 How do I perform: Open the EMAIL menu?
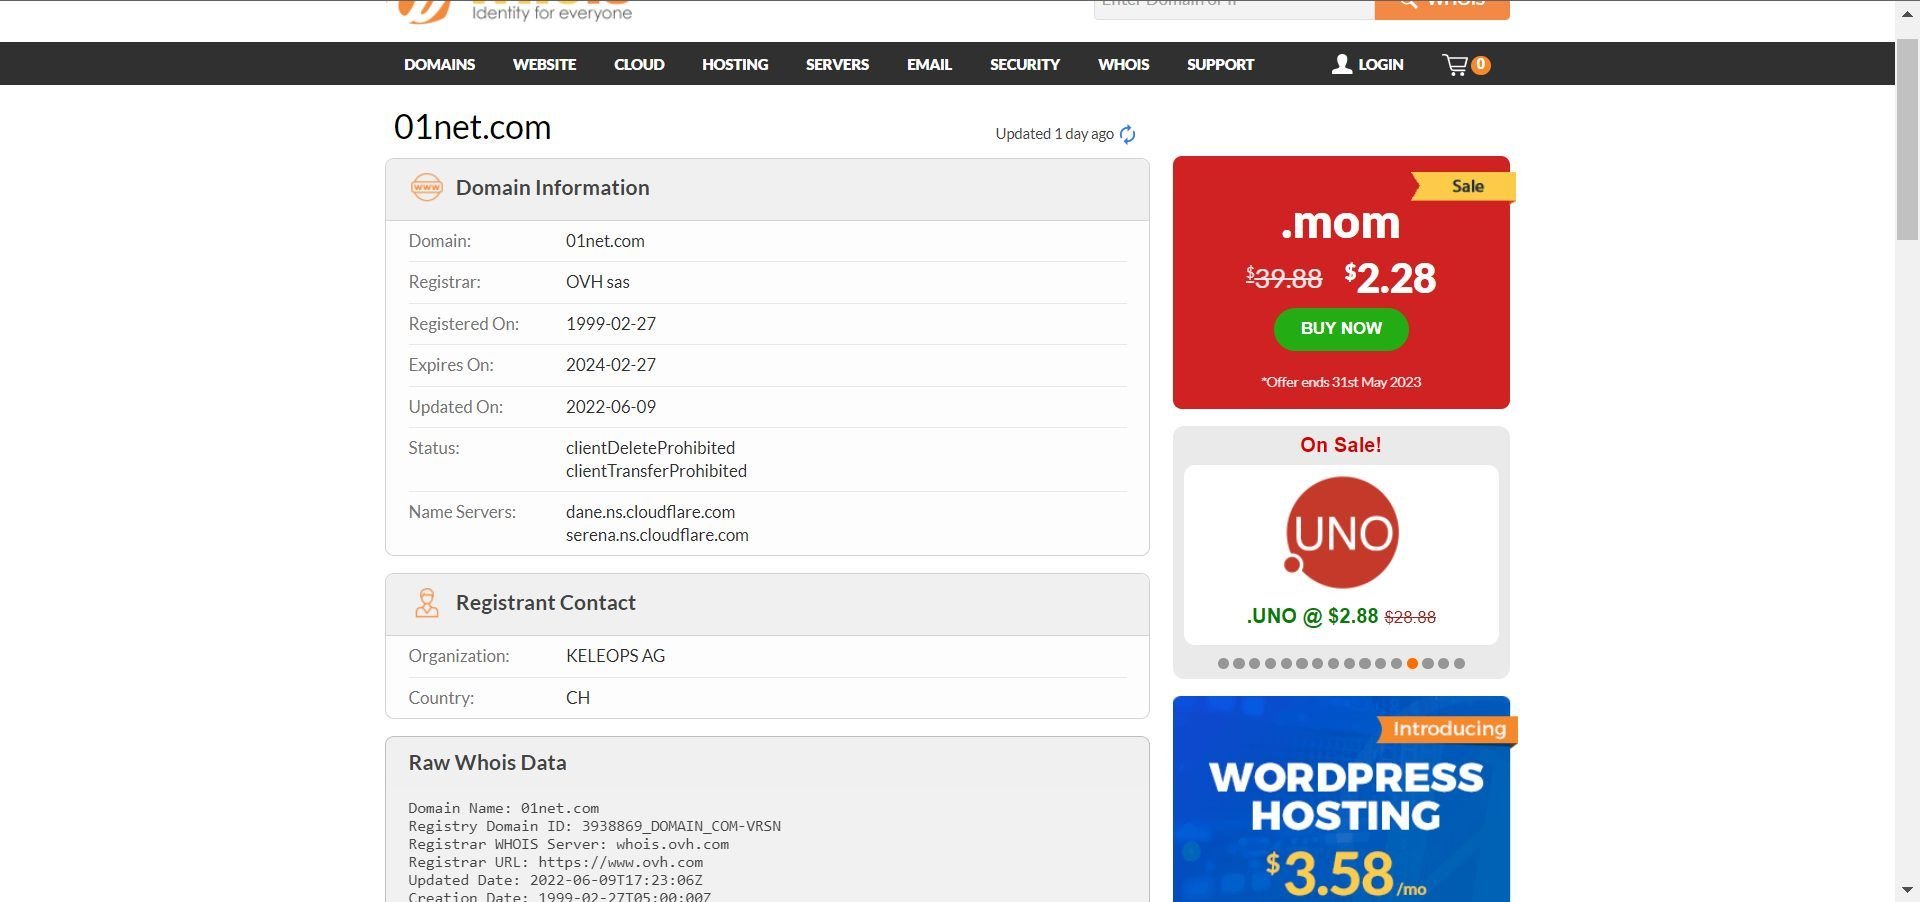pyautogui.click(x=929, y=64)
